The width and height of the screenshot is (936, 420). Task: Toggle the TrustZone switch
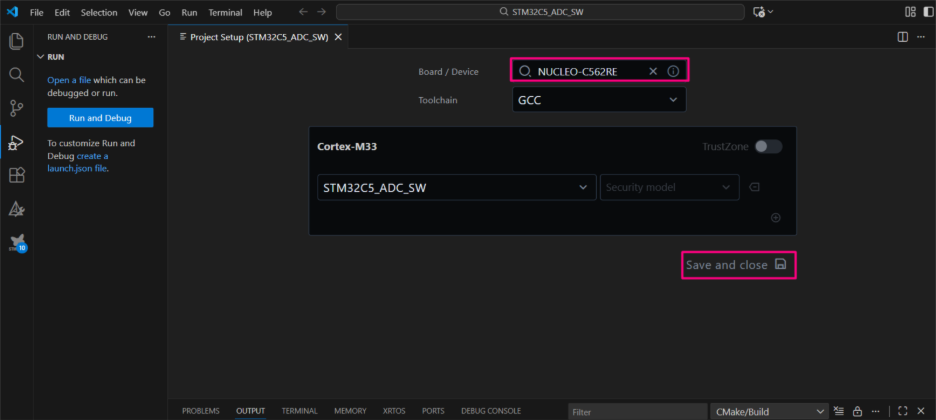pyautogui.click(x=768, y=147)
